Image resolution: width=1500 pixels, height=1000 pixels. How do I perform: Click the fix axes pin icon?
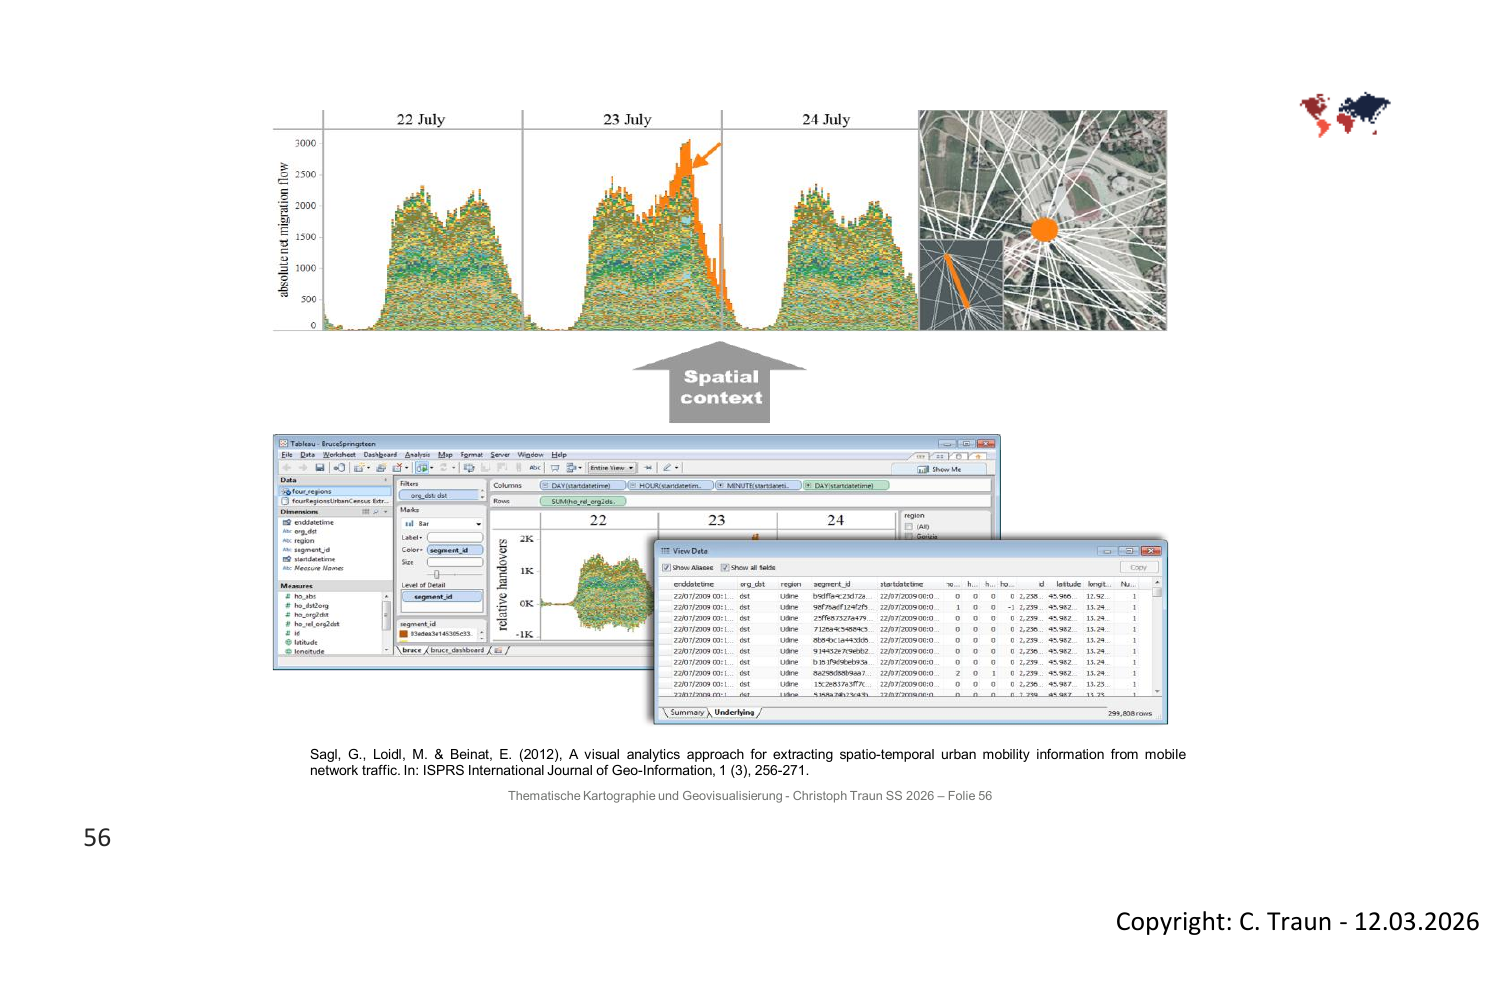click(x=648, y=468)
